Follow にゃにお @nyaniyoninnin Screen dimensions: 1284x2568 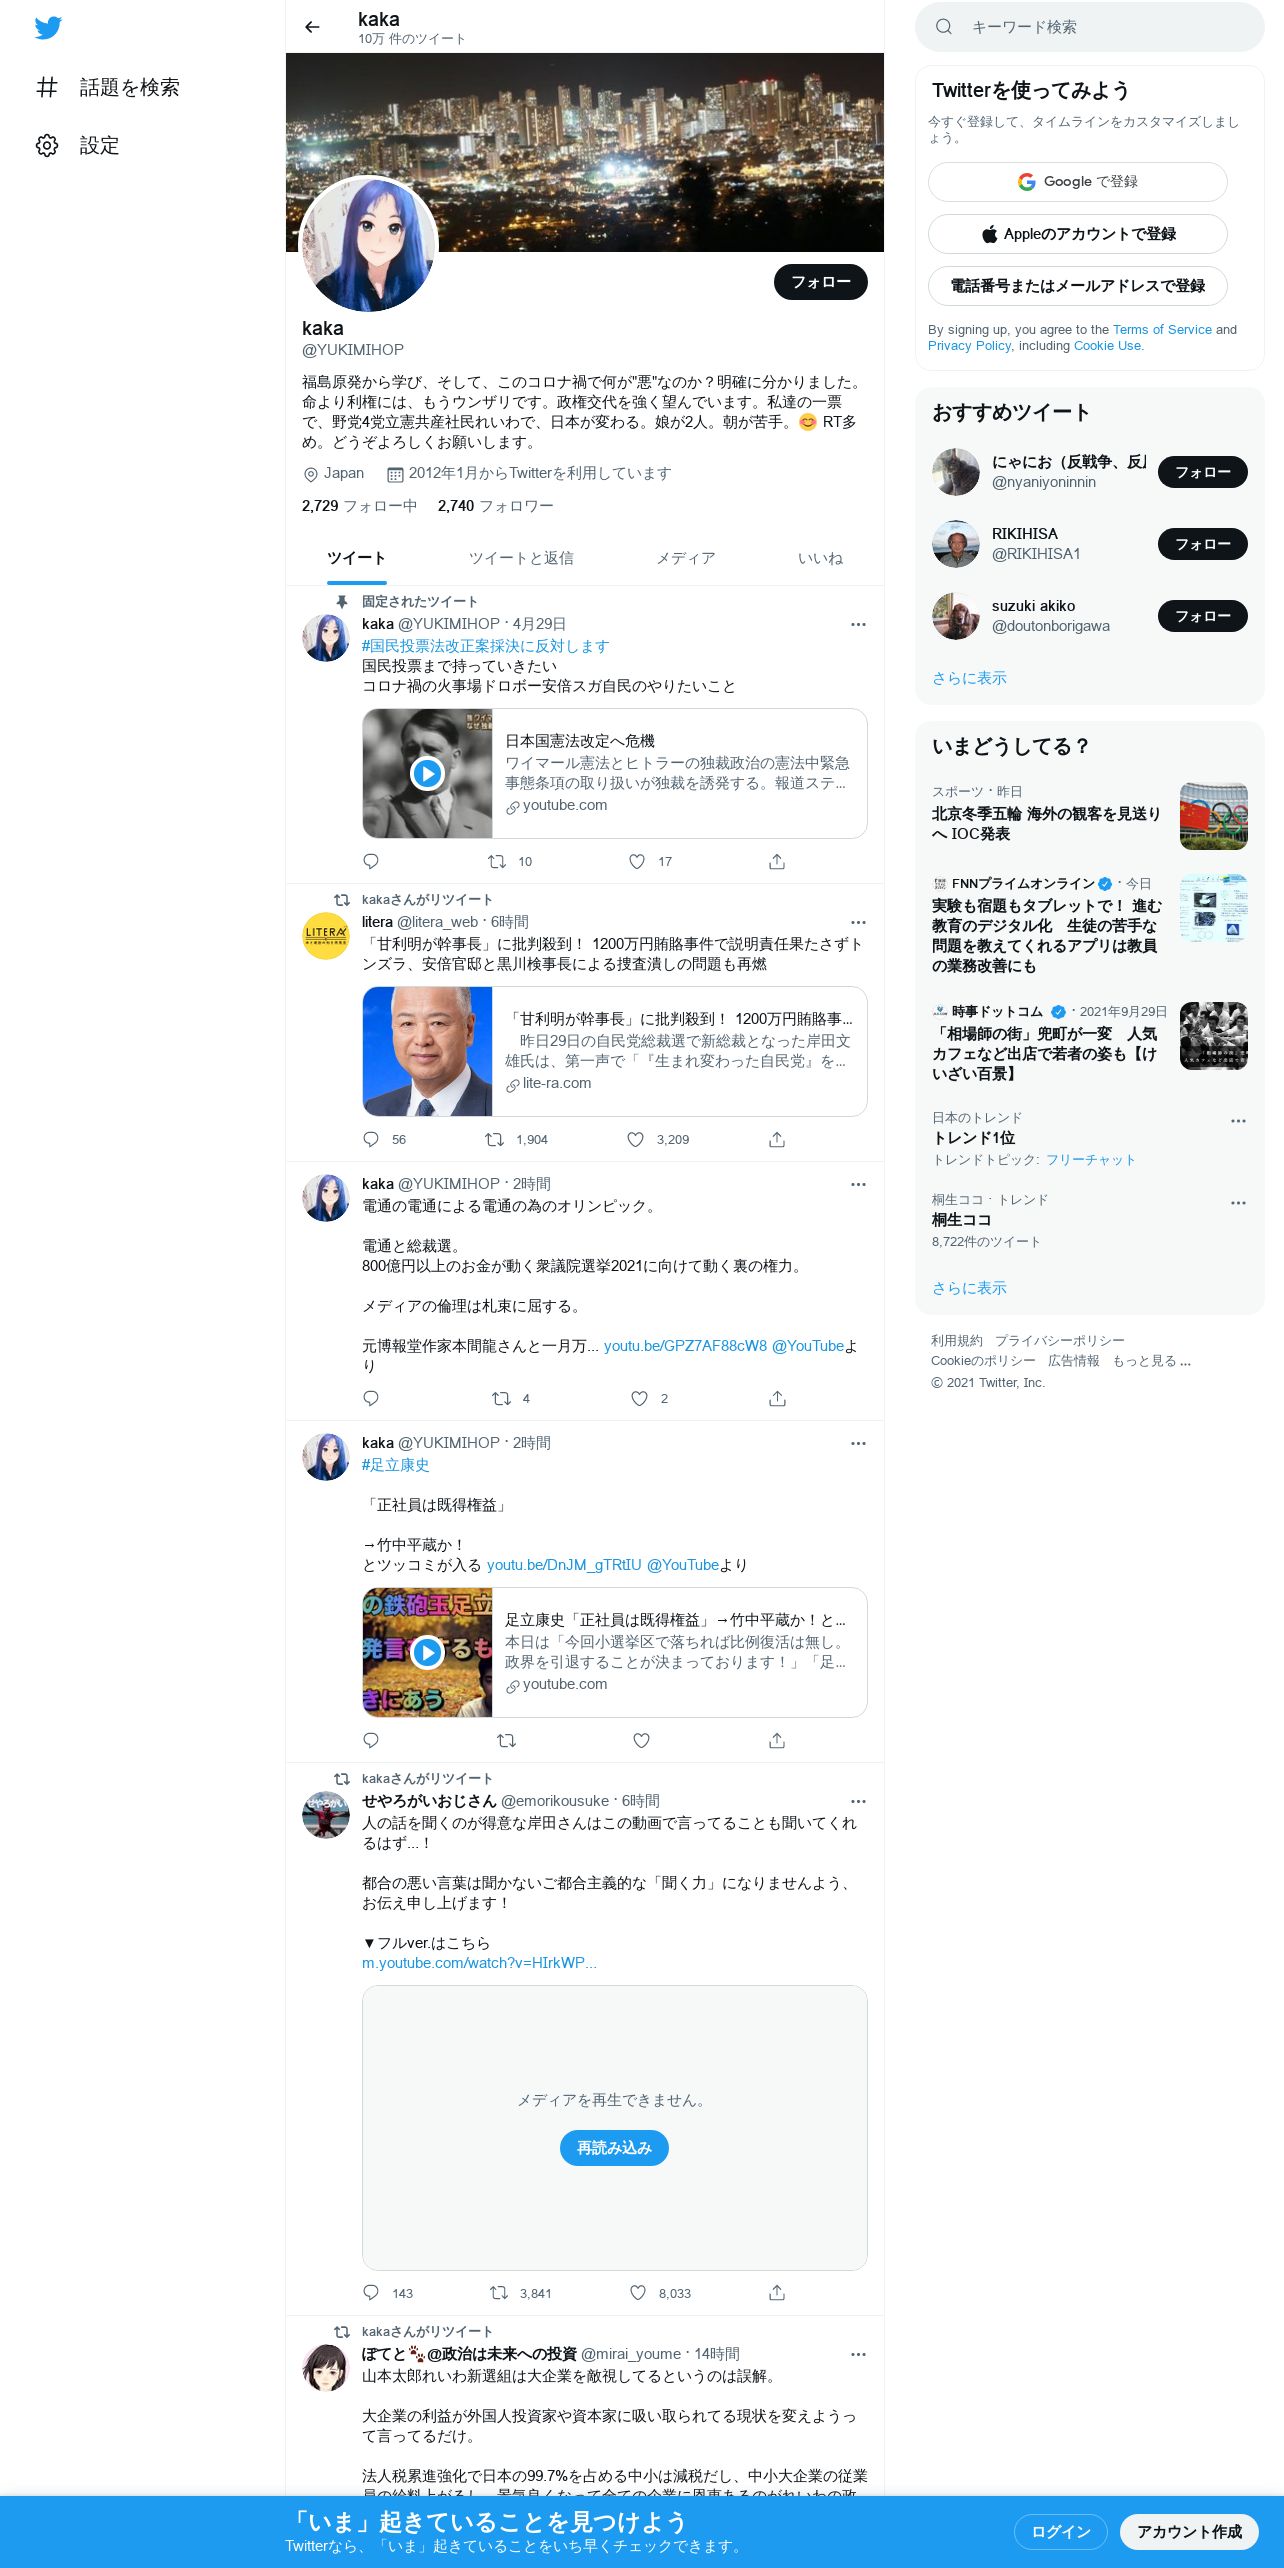(1202, 472)
